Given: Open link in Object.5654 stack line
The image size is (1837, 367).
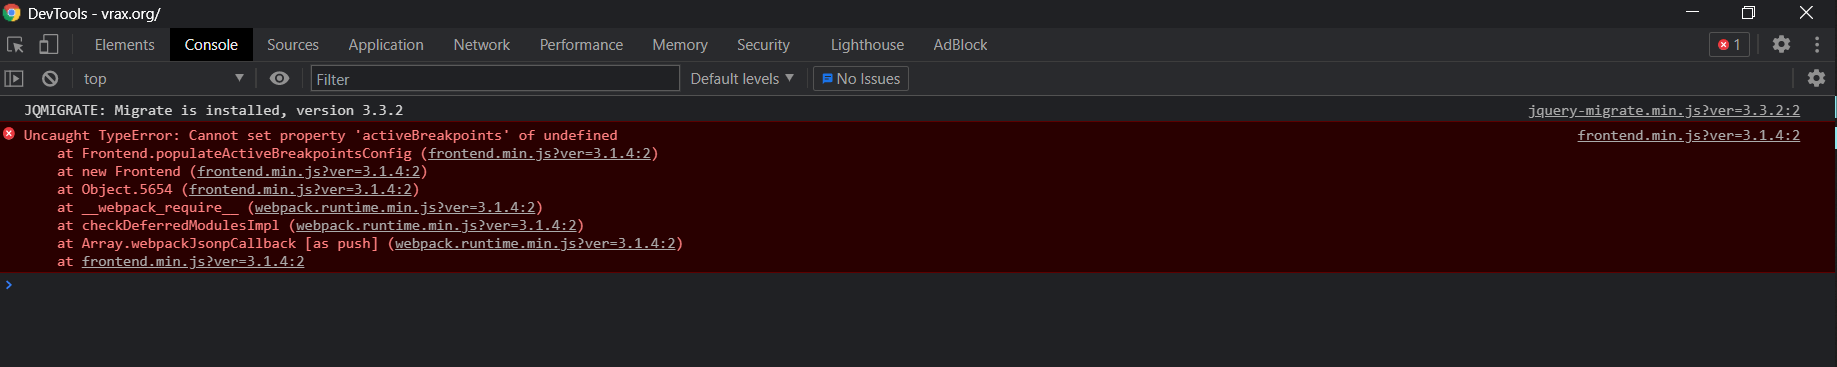Looking at the screenshot, I should click(x=300, y=189).
